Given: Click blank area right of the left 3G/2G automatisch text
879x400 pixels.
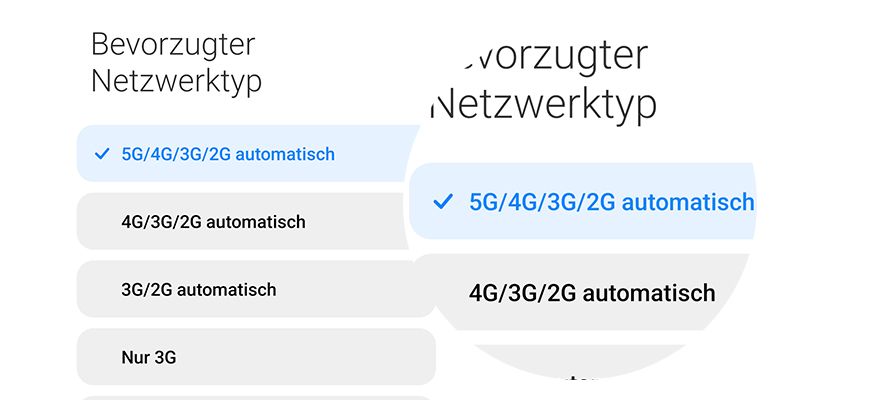Looking at the screenshot, I should click(350, 289).
